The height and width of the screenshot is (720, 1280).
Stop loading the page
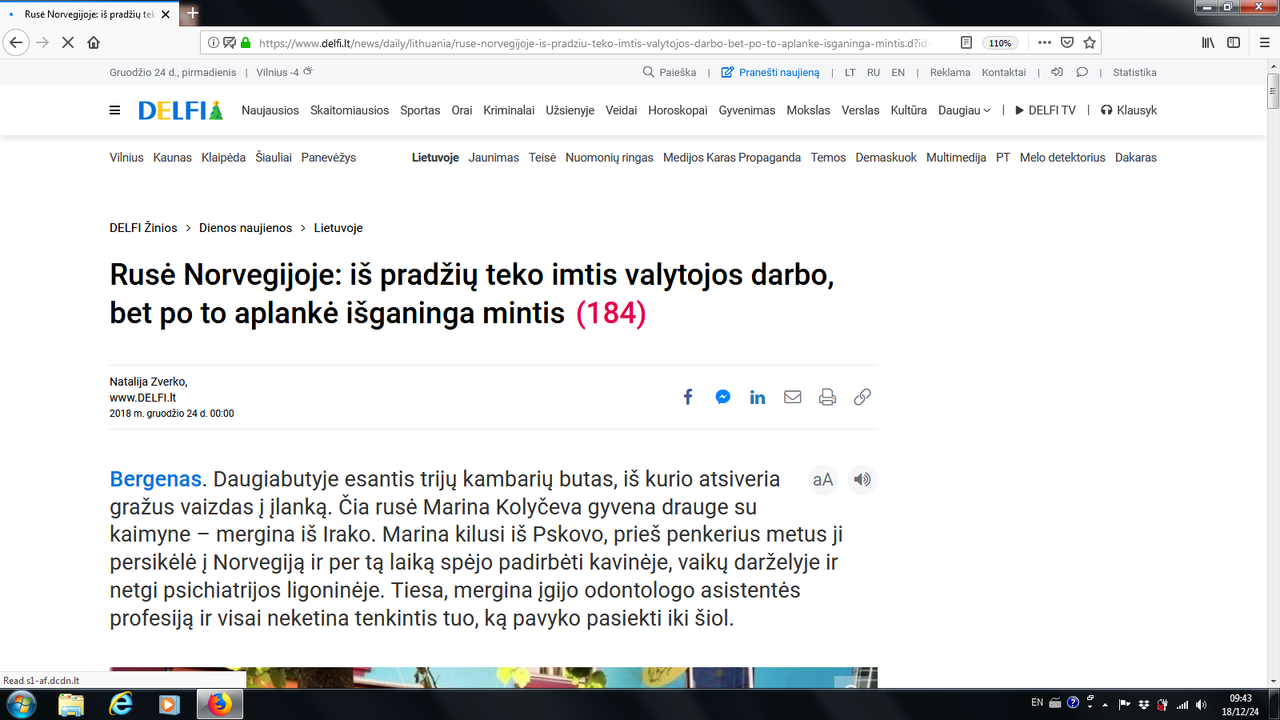[x=68, y=43]
